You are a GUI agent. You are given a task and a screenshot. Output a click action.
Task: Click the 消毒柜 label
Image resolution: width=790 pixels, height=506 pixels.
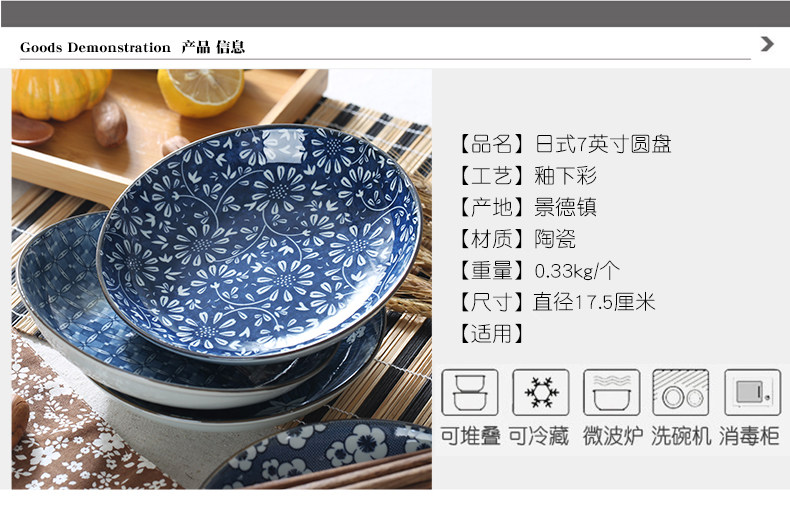749,436
